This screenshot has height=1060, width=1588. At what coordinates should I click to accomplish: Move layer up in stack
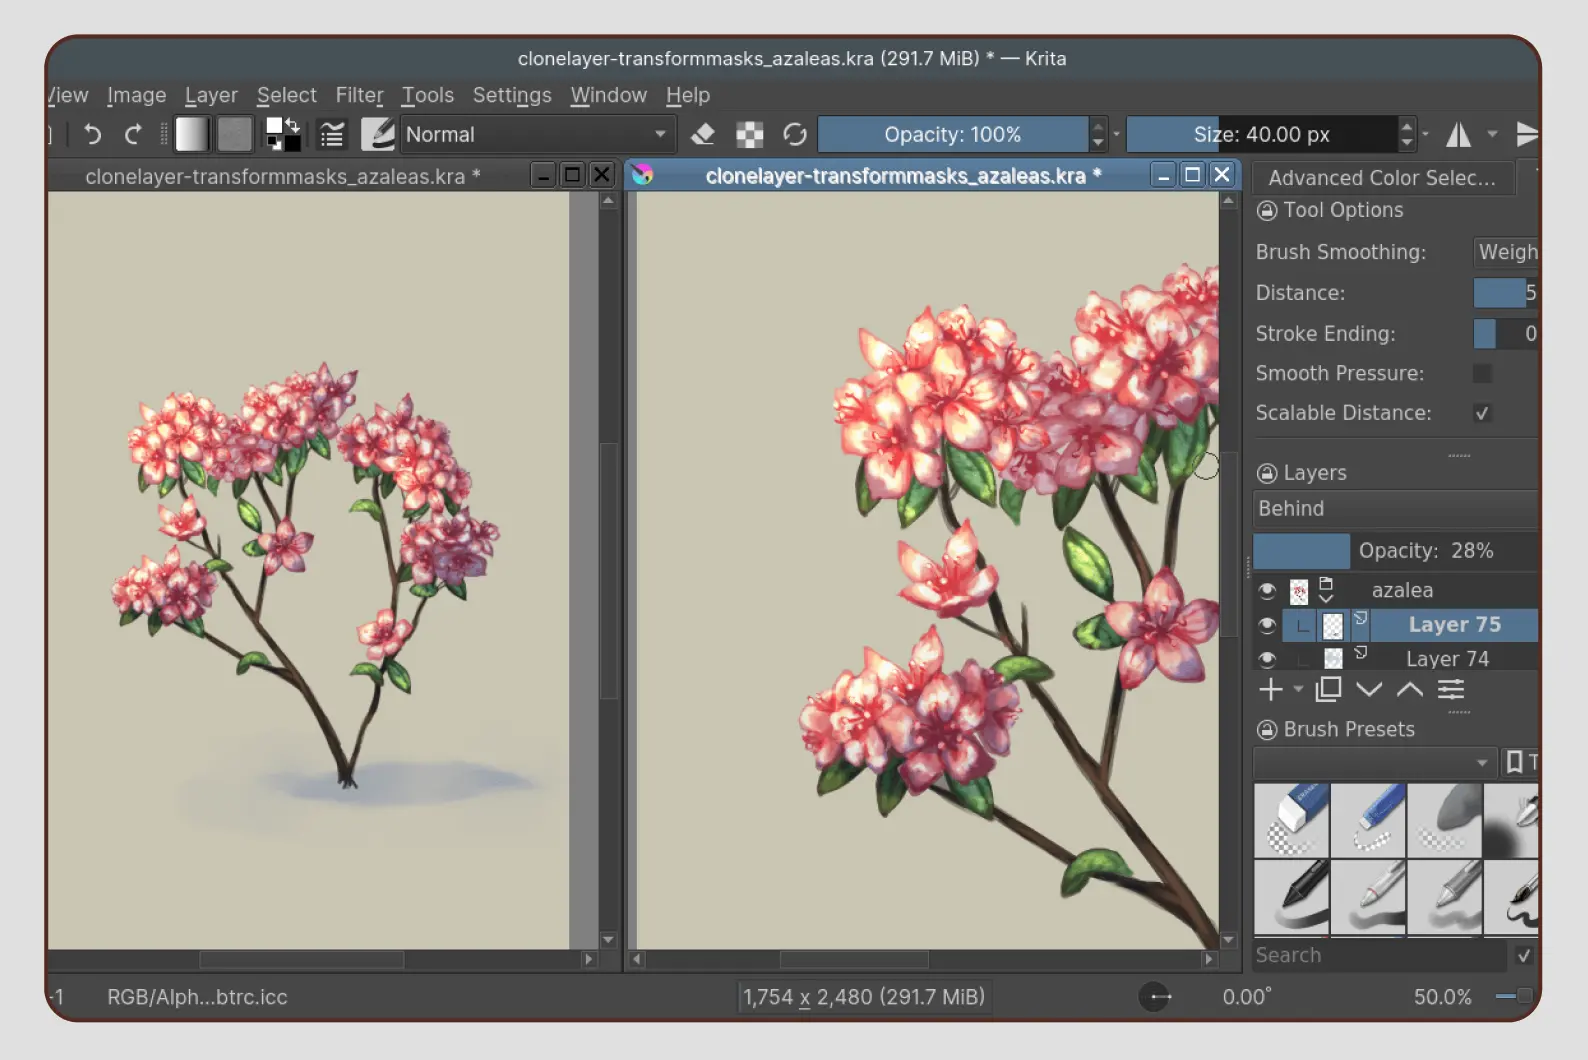pyautogui.click(x=1410, y=689)
